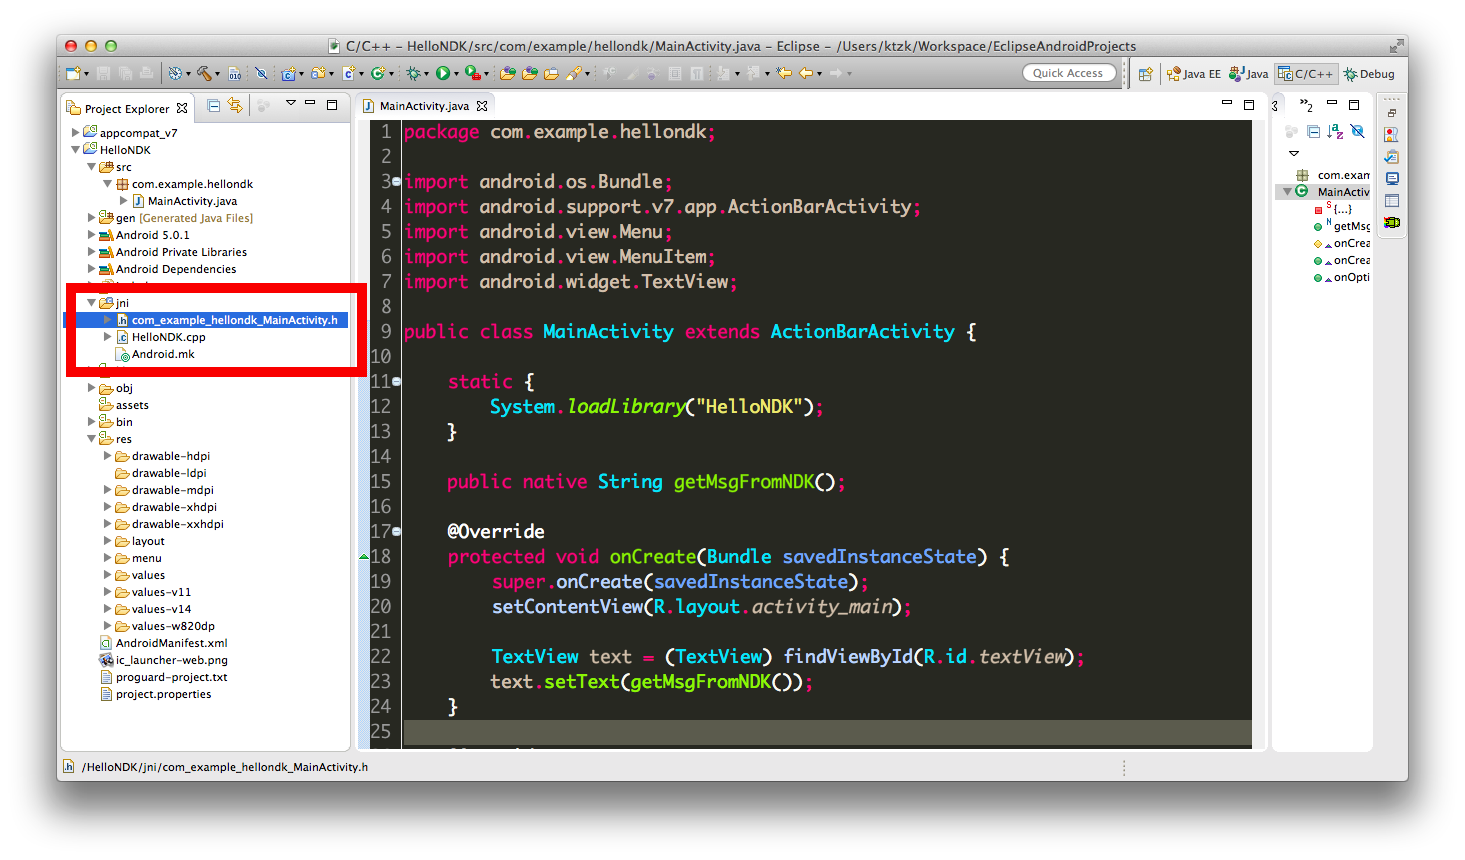This screenshot has height=860, width=1465.
Task: Open the Project Explorer view menu triangle
Action: click(290, 103)
